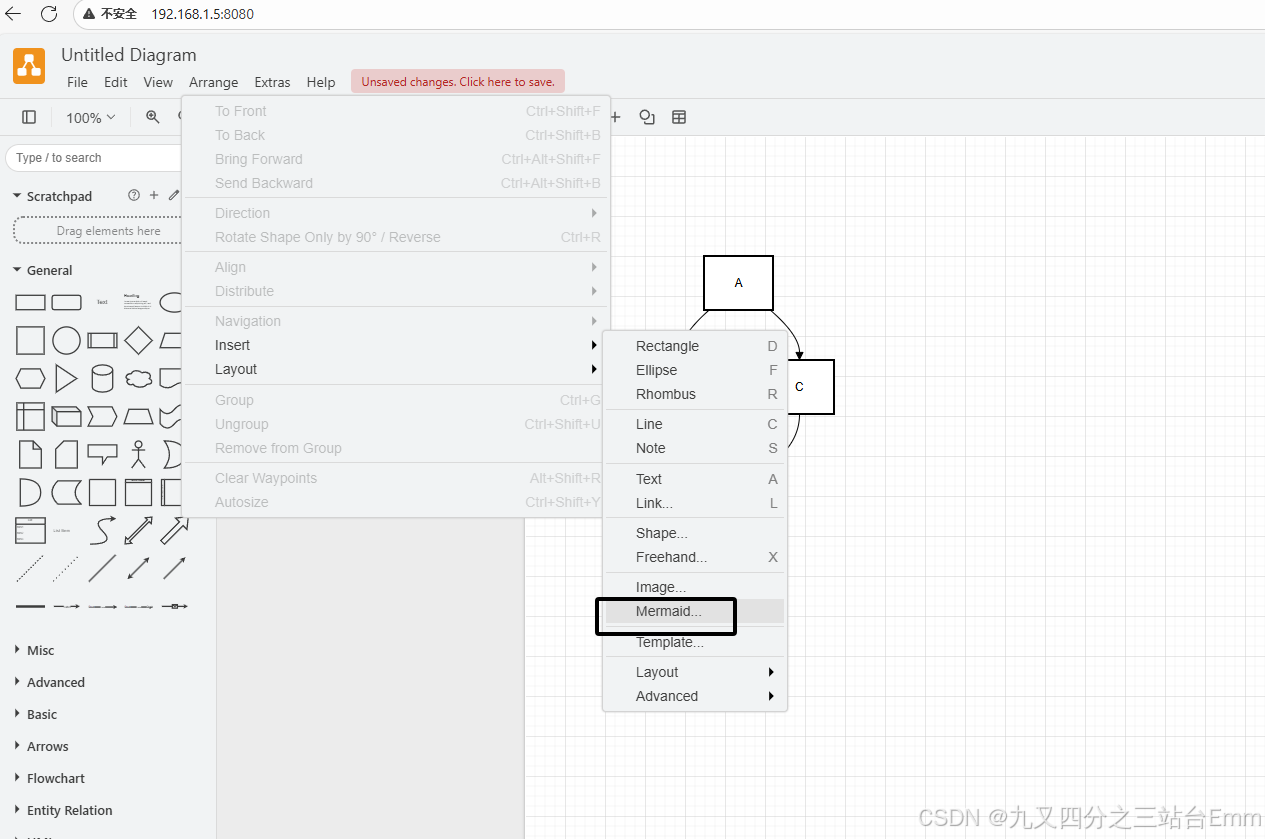This screenshot has width=1265, height=839.
Task: Select the Triangle shape in General
Action: (67, 379)
